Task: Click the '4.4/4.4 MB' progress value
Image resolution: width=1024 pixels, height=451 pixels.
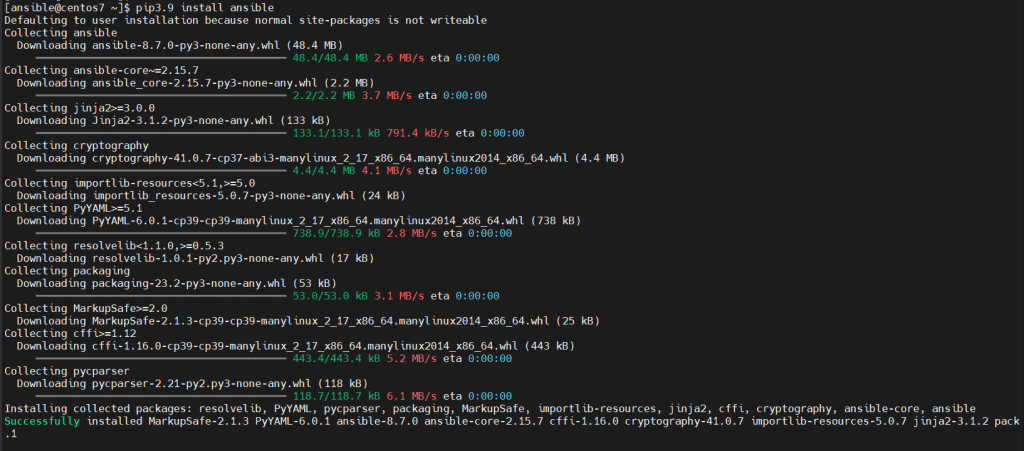Action: [324, 170]
